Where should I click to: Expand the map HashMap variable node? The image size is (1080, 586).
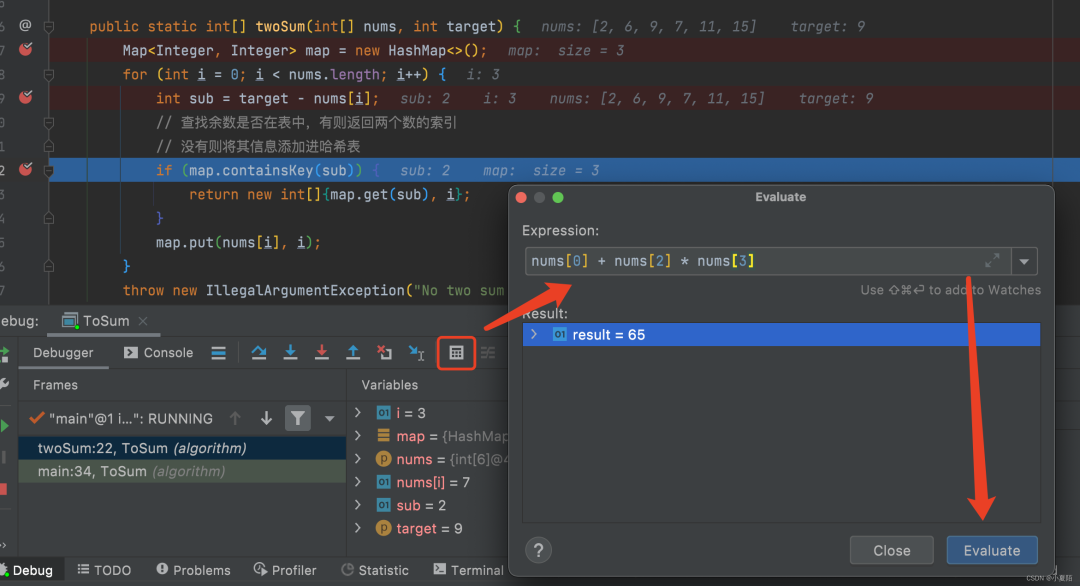click(358, 436)
